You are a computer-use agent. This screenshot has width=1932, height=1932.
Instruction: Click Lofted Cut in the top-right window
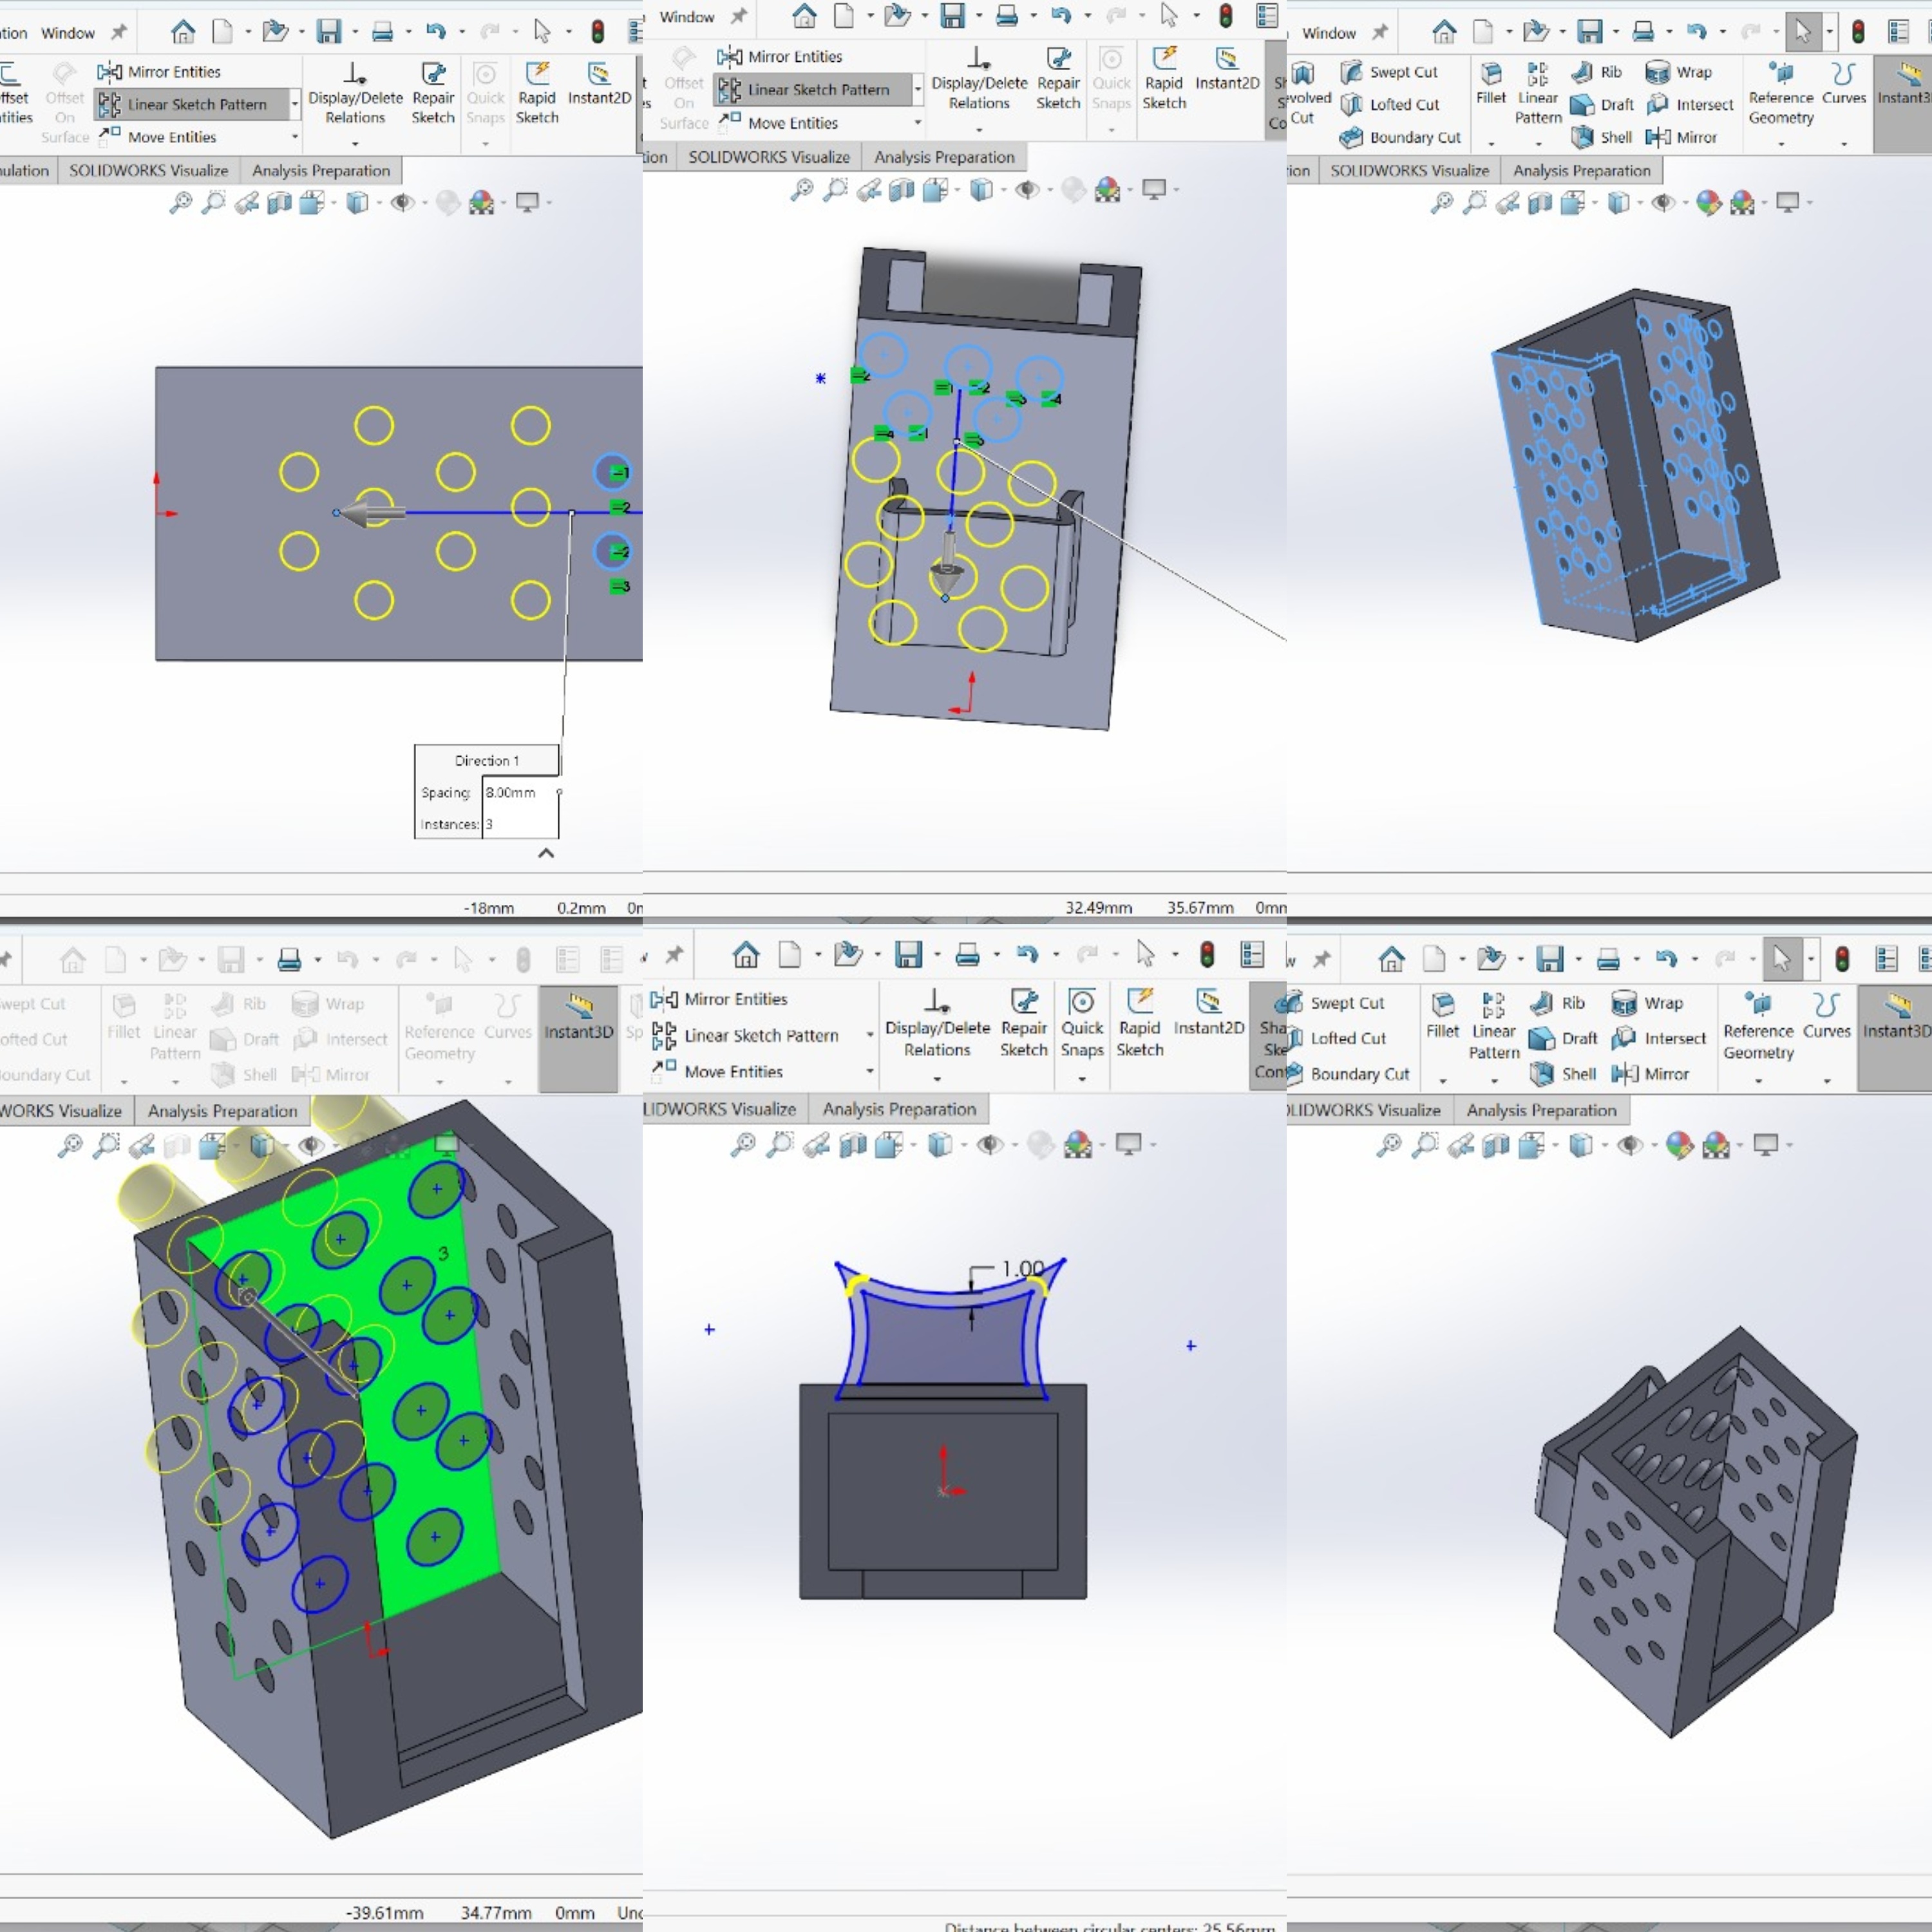(1390, 104)
